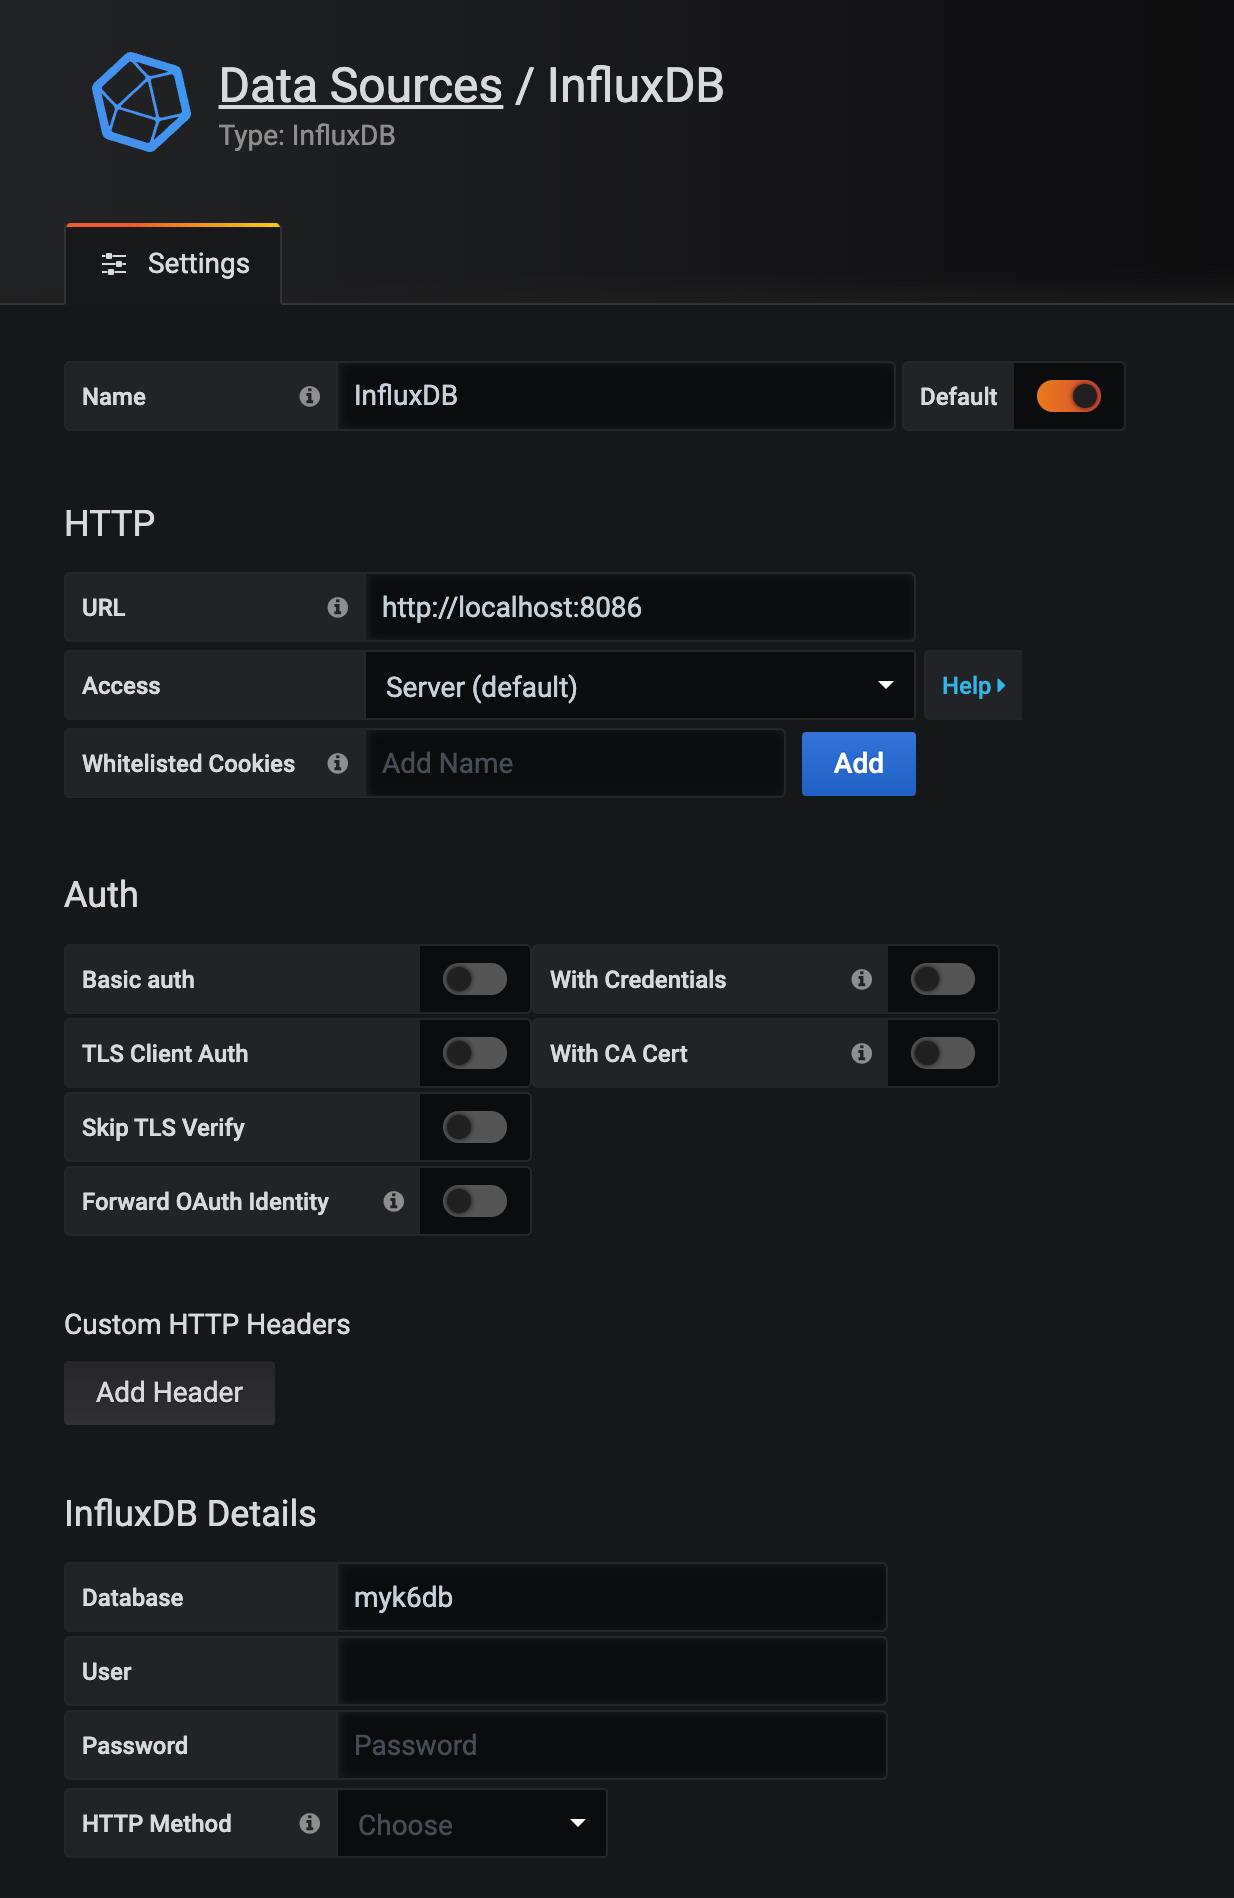Click the Forward OAuth Identity info icon
The width and height of the screenshot is (1234, 1898).
(x=394, y=1201)
